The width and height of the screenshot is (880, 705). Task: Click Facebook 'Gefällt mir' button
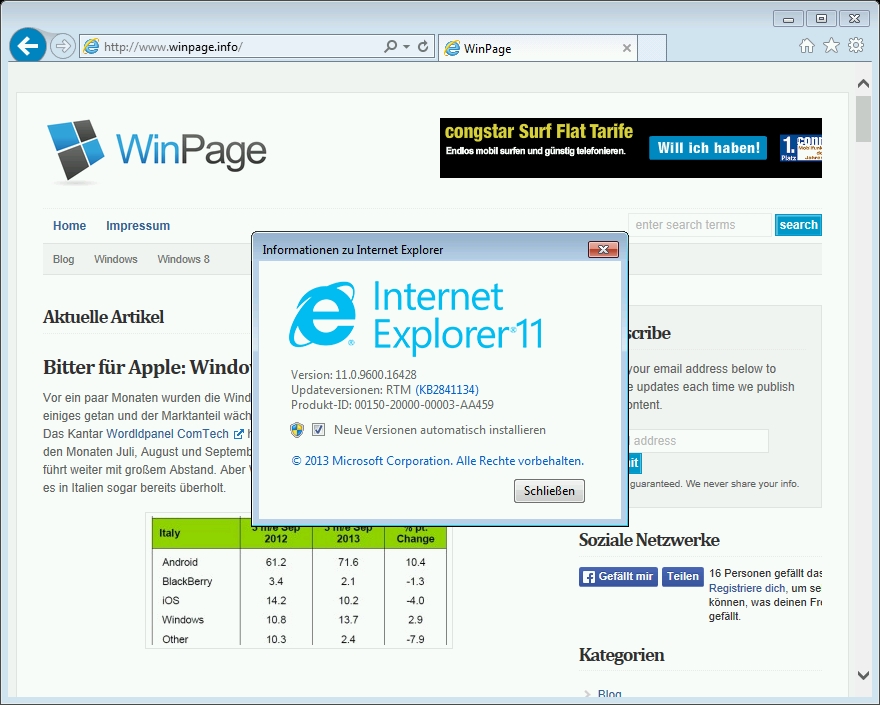(x=618, y=576)
